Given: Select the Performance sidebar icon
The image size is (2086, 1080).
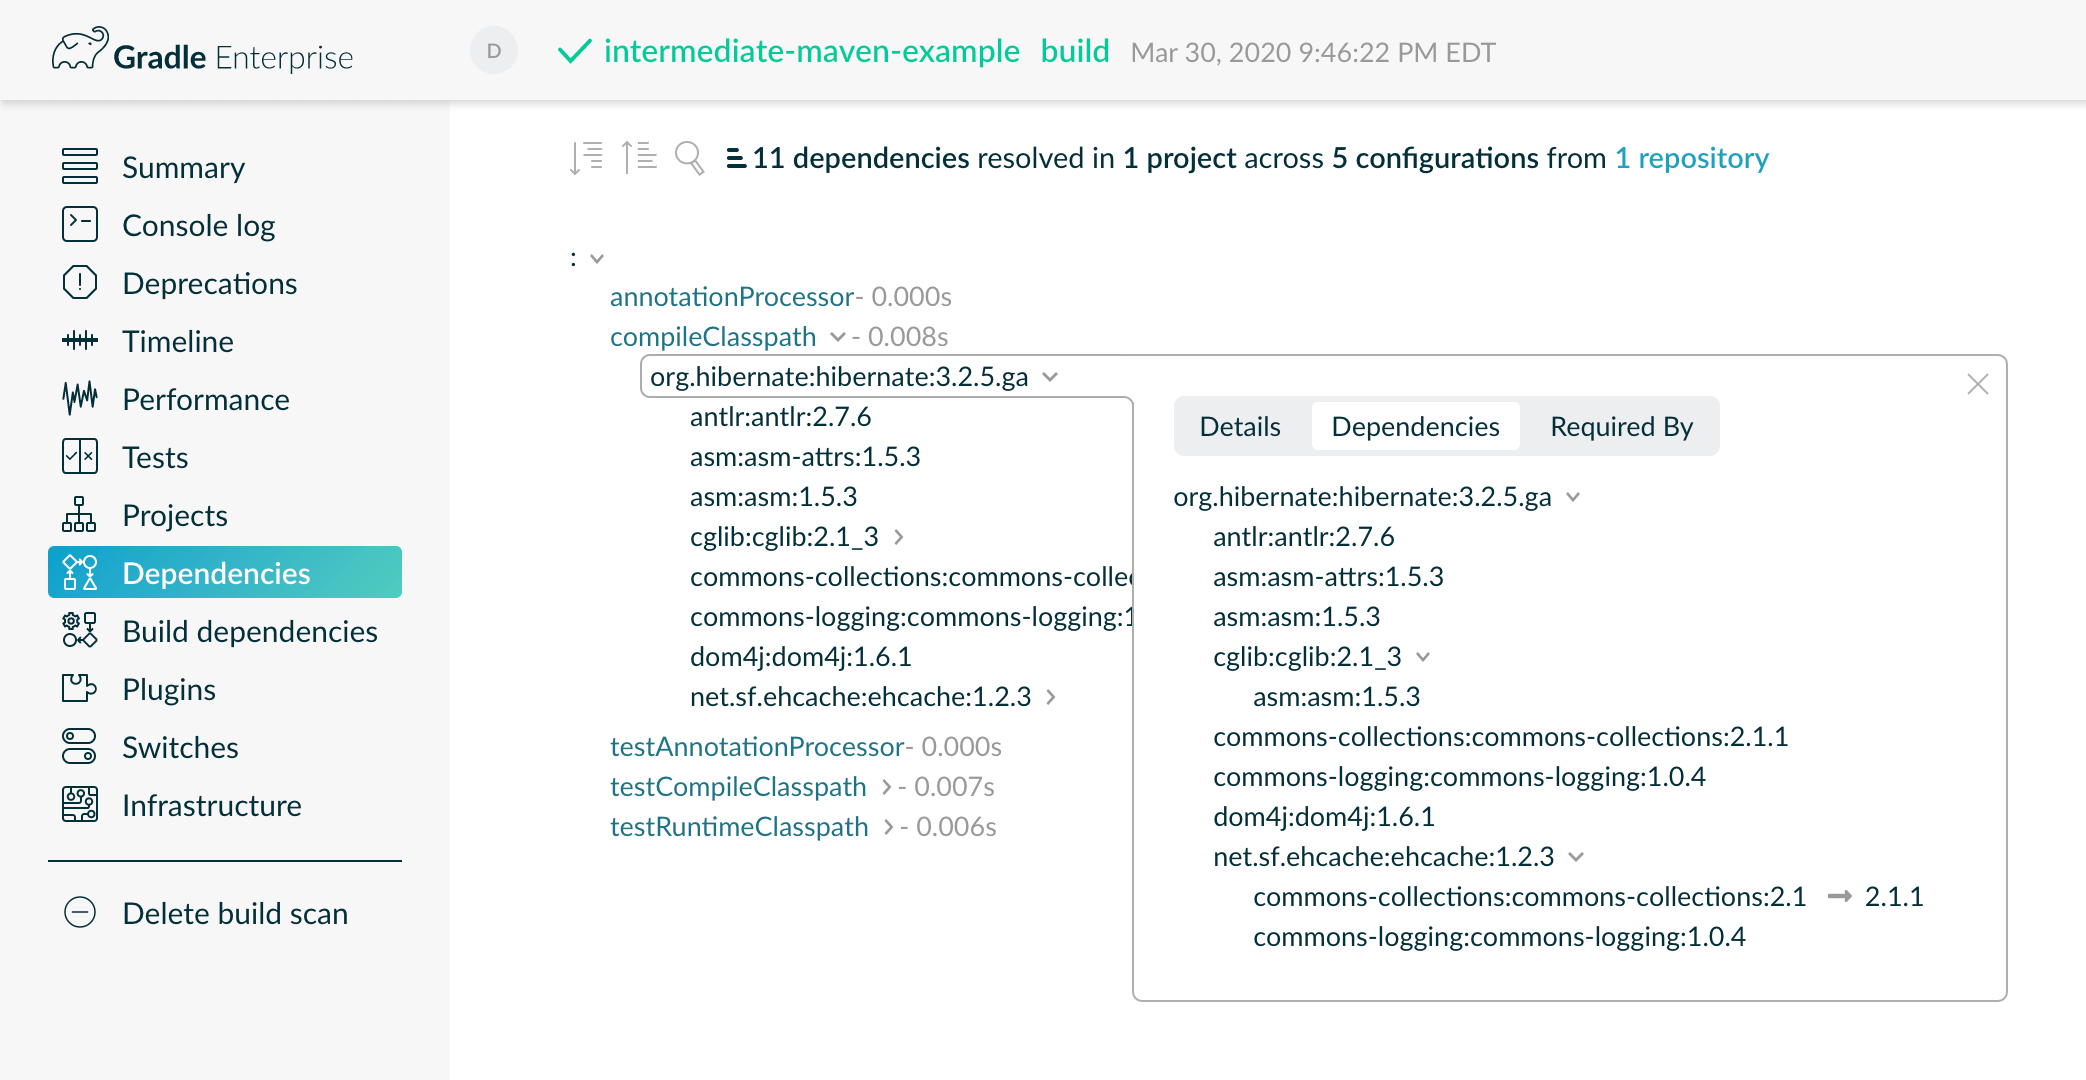Looking at the screenshot, I should pyautogui.click(x=80, y=399).
